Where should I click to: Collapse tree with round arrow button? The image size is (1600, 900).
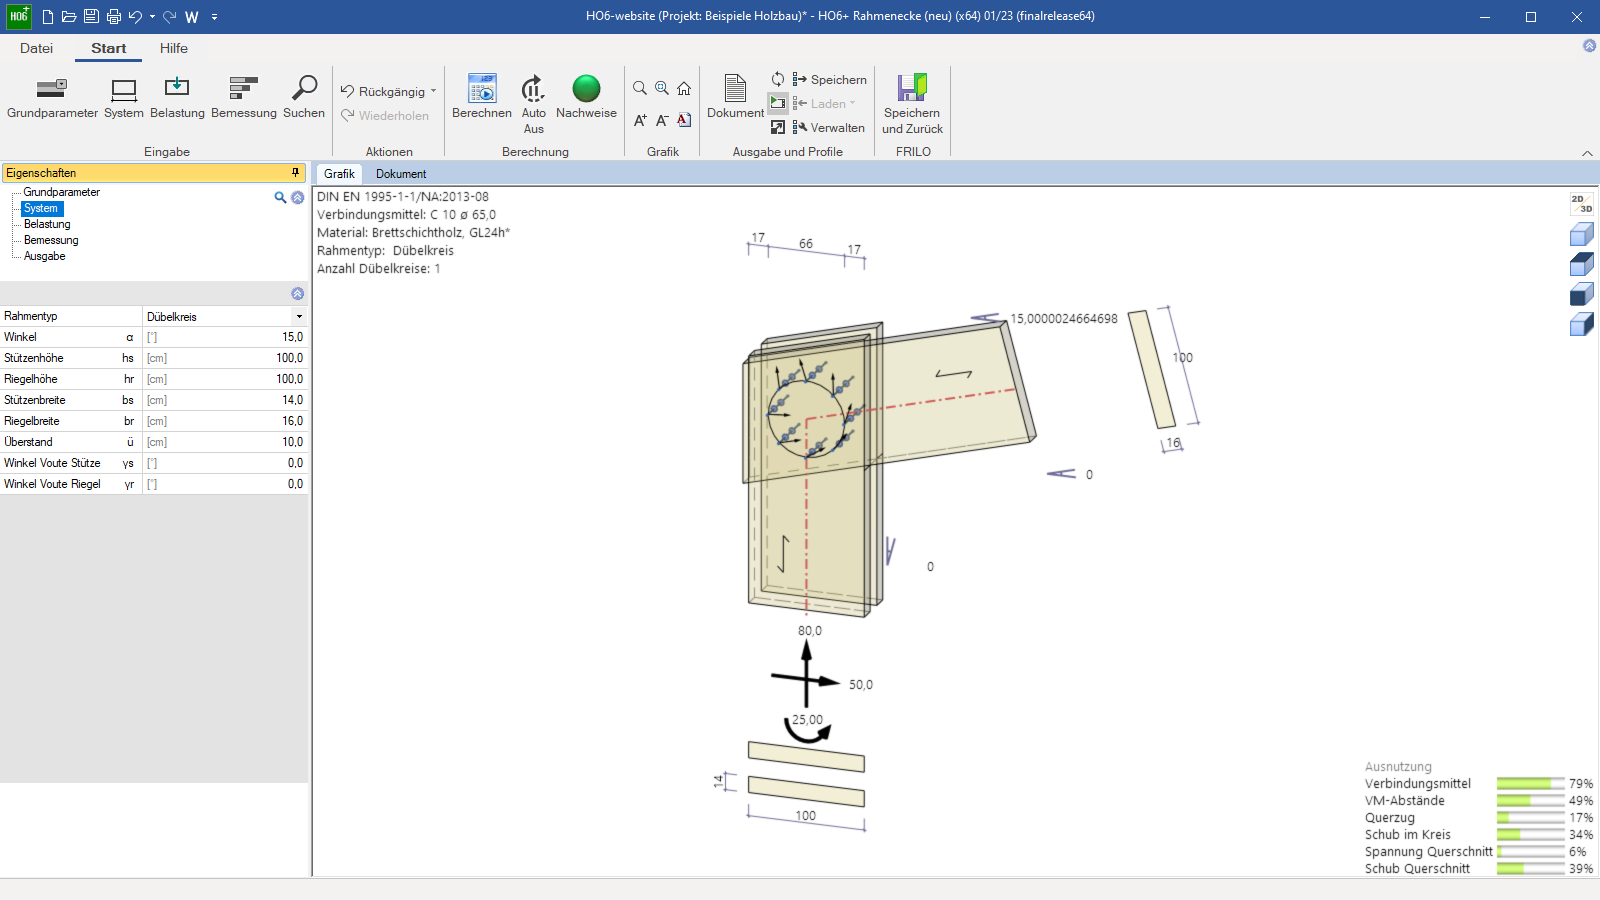coord(297,197)
